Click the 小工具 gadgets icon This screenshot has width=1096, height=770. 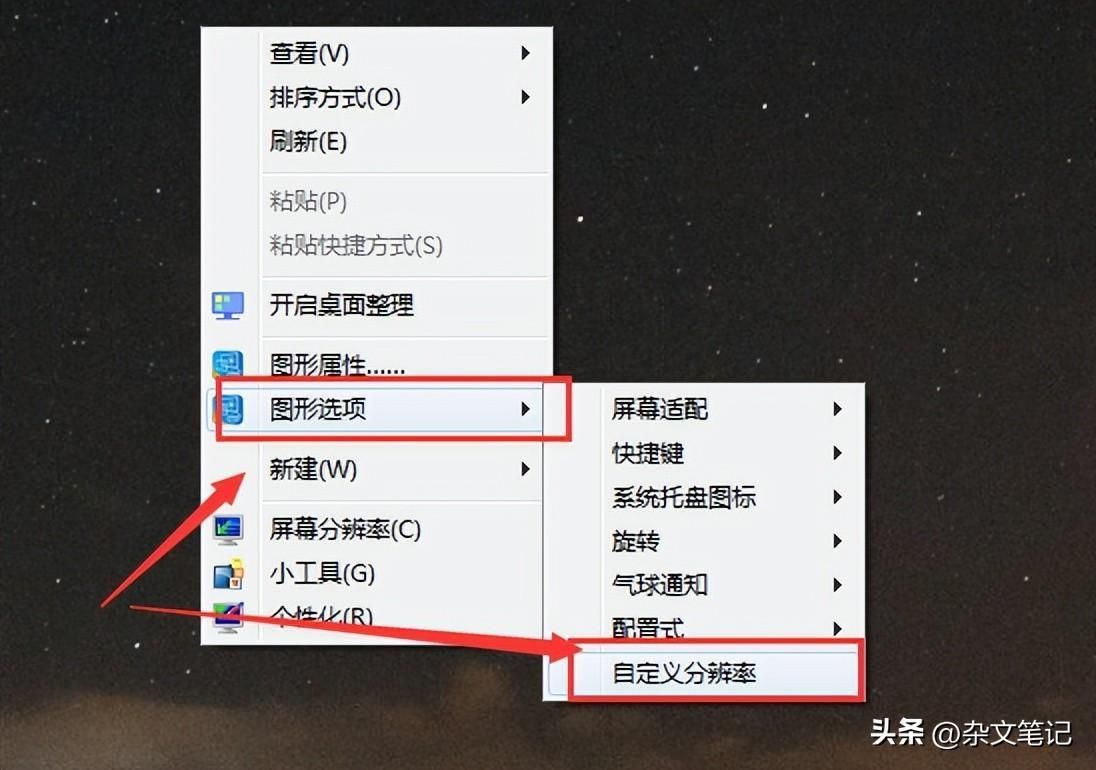point(228,574)
